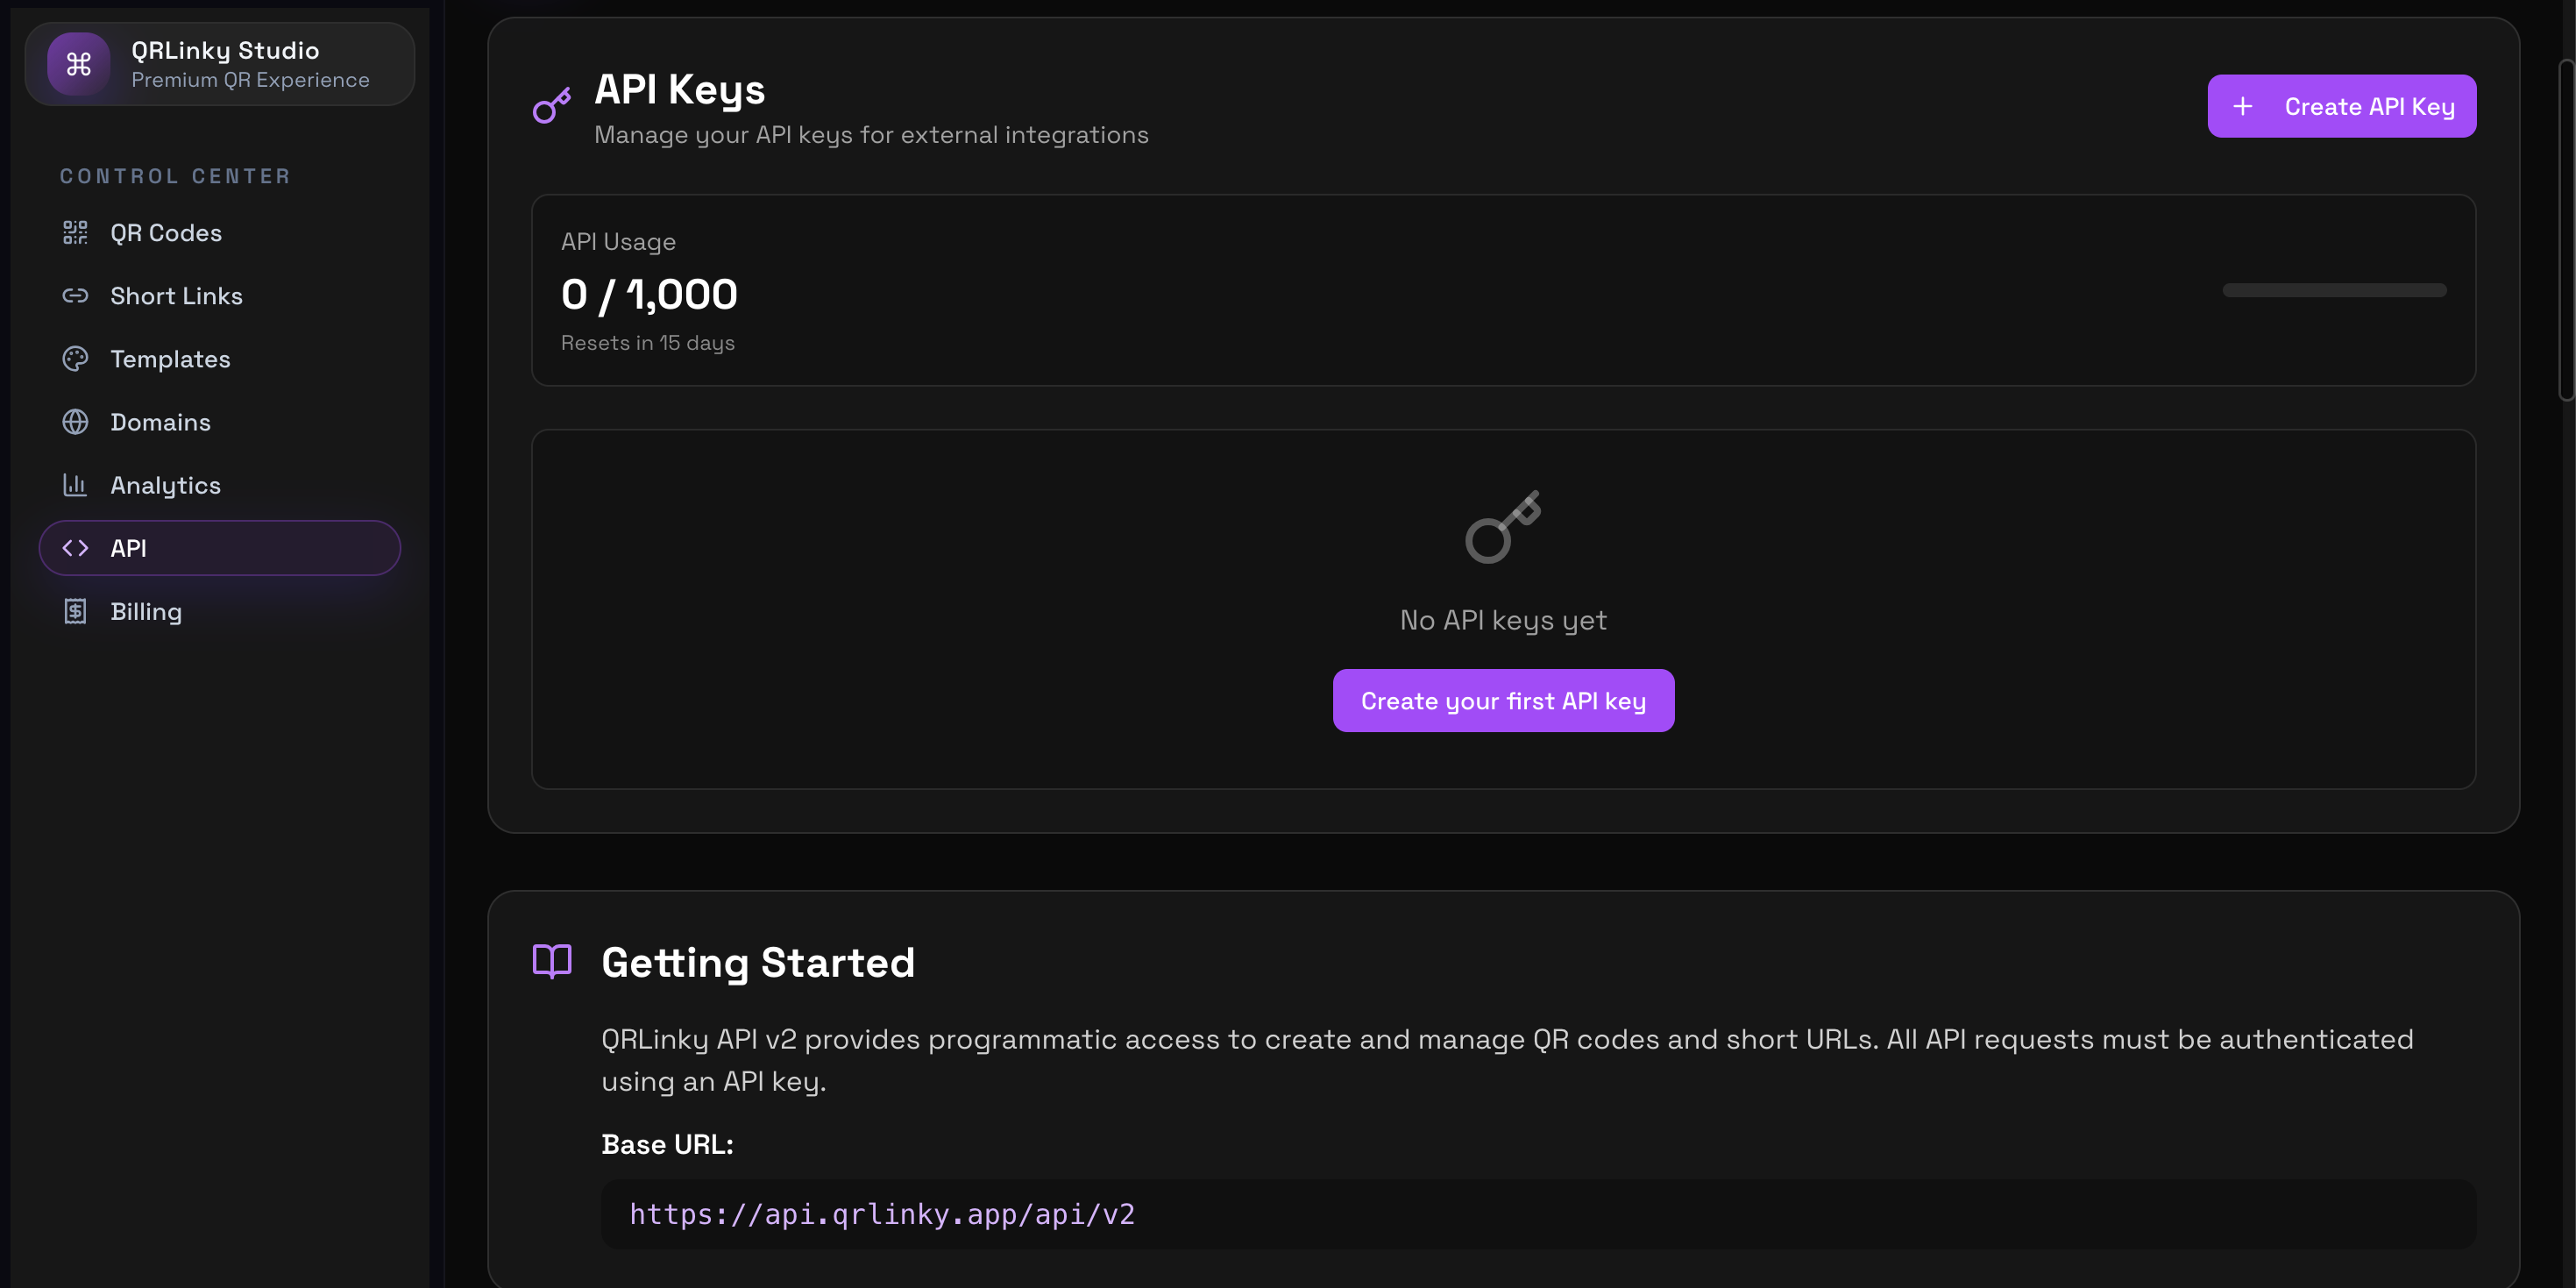Click the QR Codes grid icon

tap(75, 232)
